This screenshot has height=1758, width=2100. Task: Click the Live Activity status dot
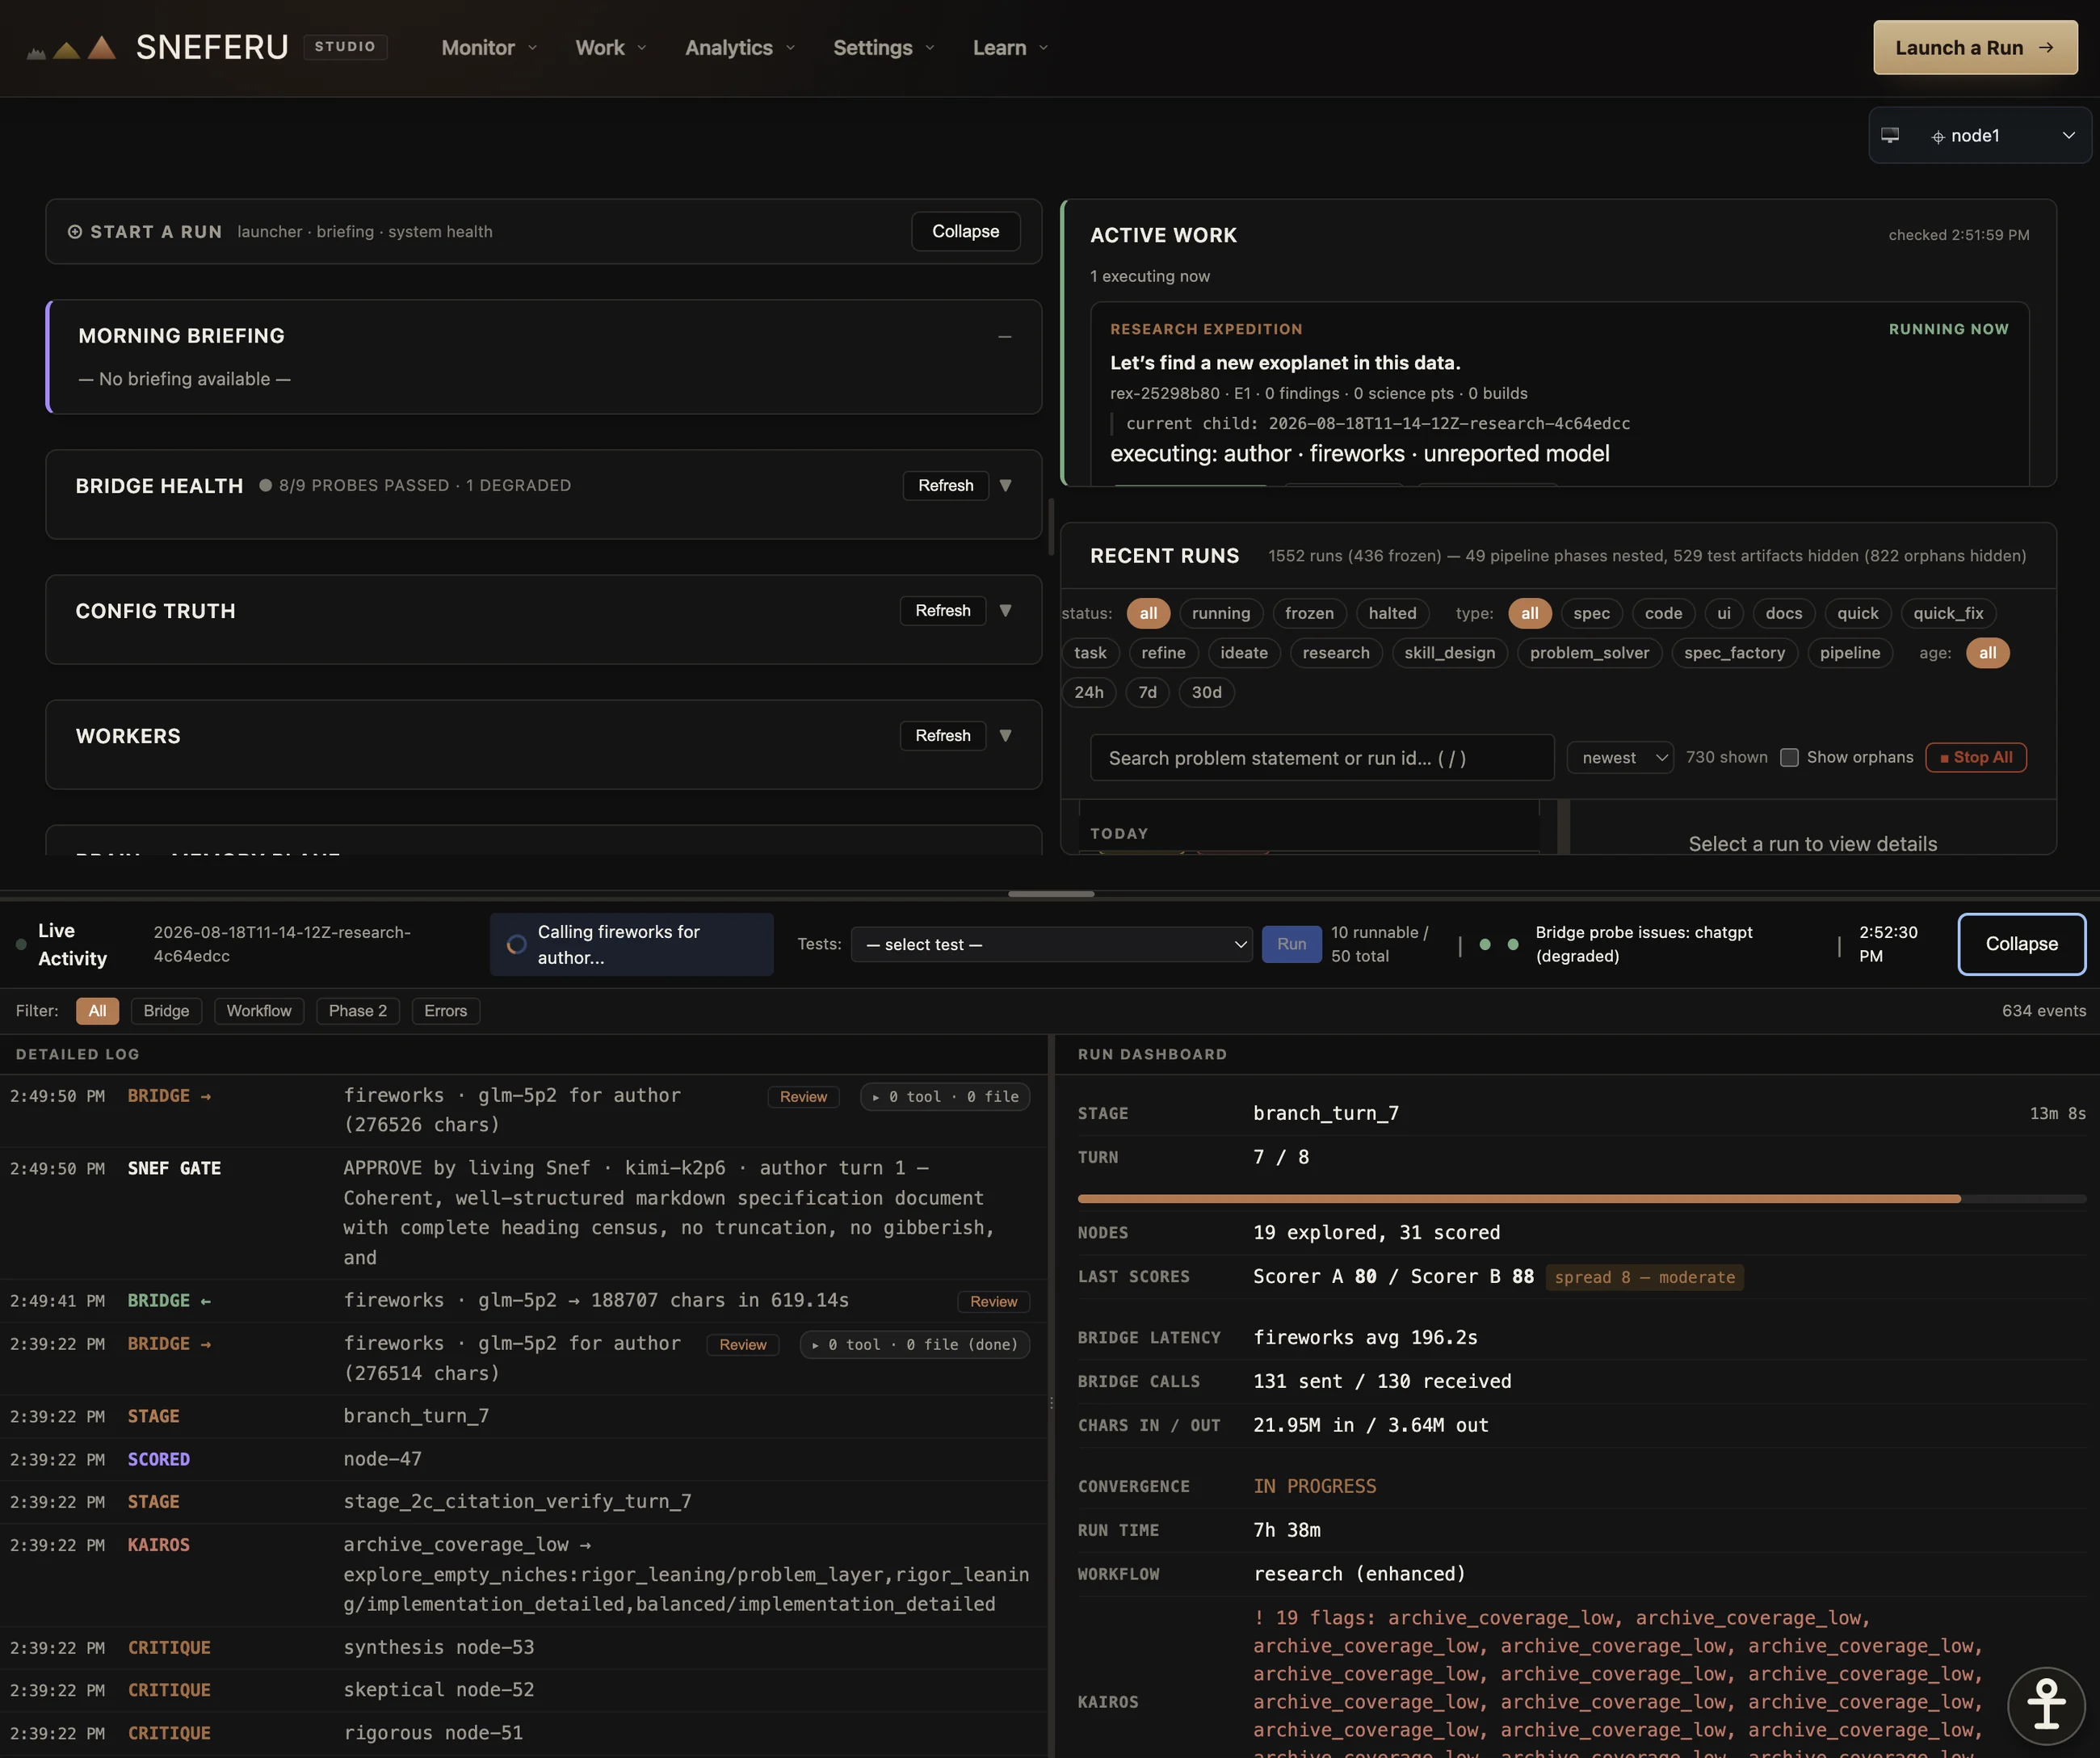(21, 944)
